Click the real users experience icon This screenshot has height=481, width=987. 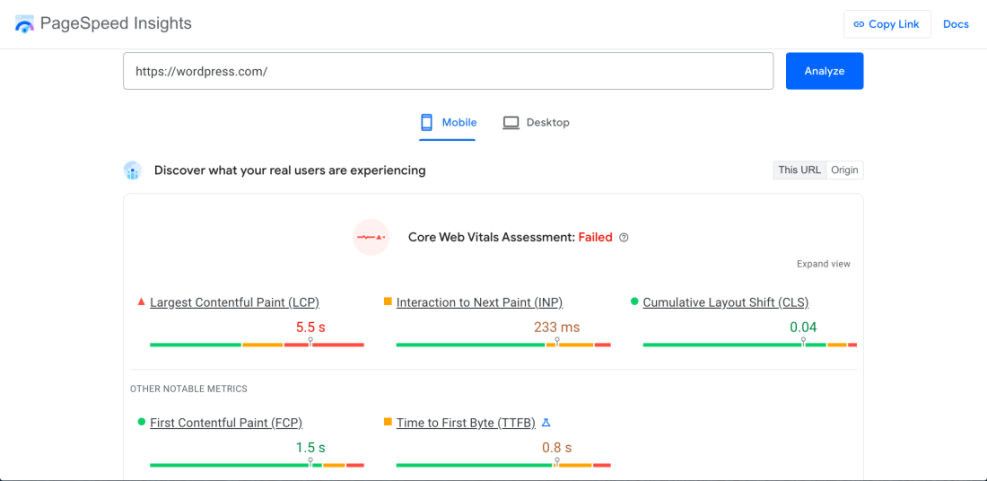tap(133, 171)
